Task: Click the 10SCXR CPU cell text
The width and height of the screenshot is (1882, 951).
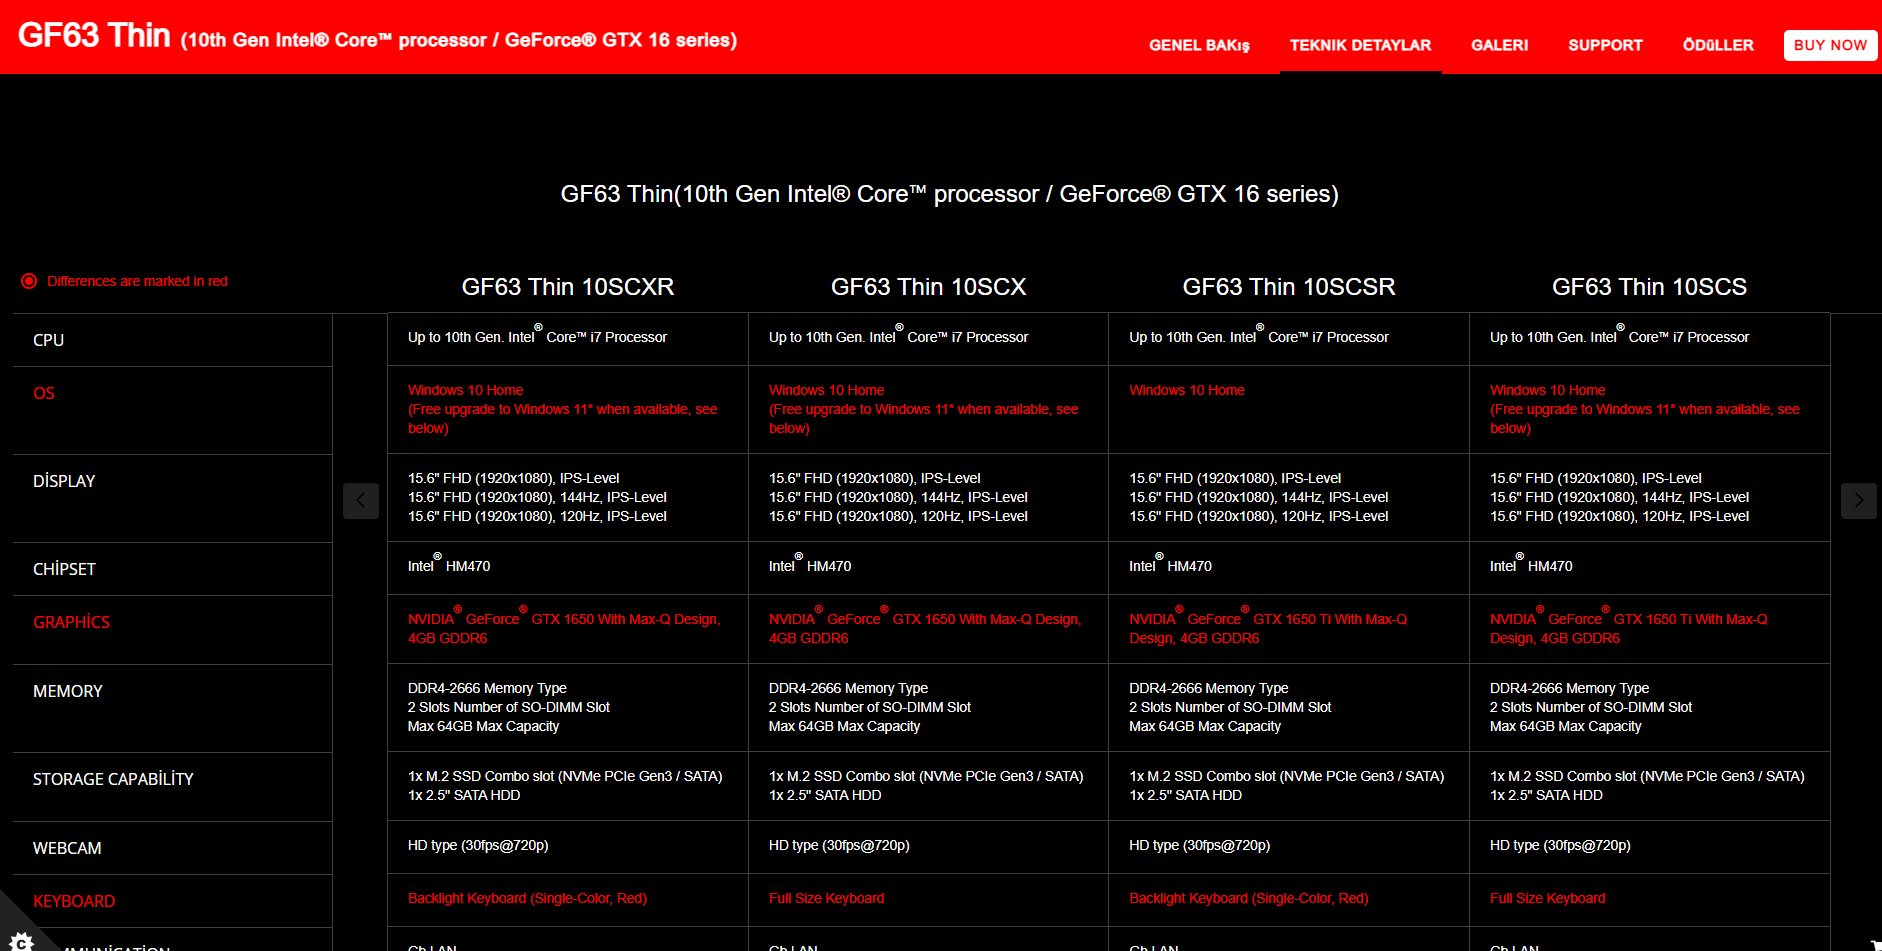Action: 537,336
